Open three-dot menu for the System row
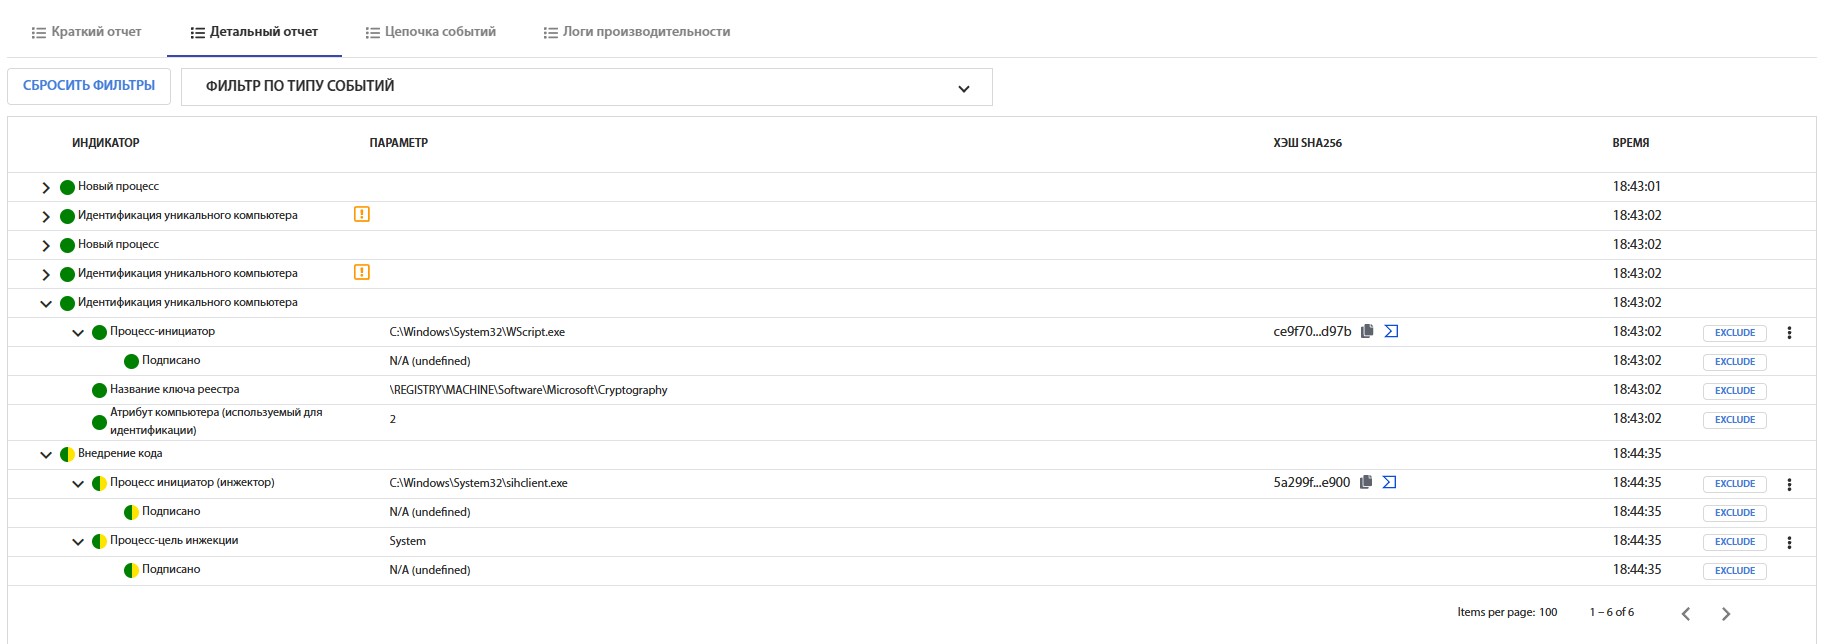Image resolution: width=1824 pixels, height=644 pixels. (x=1789, y=542)
